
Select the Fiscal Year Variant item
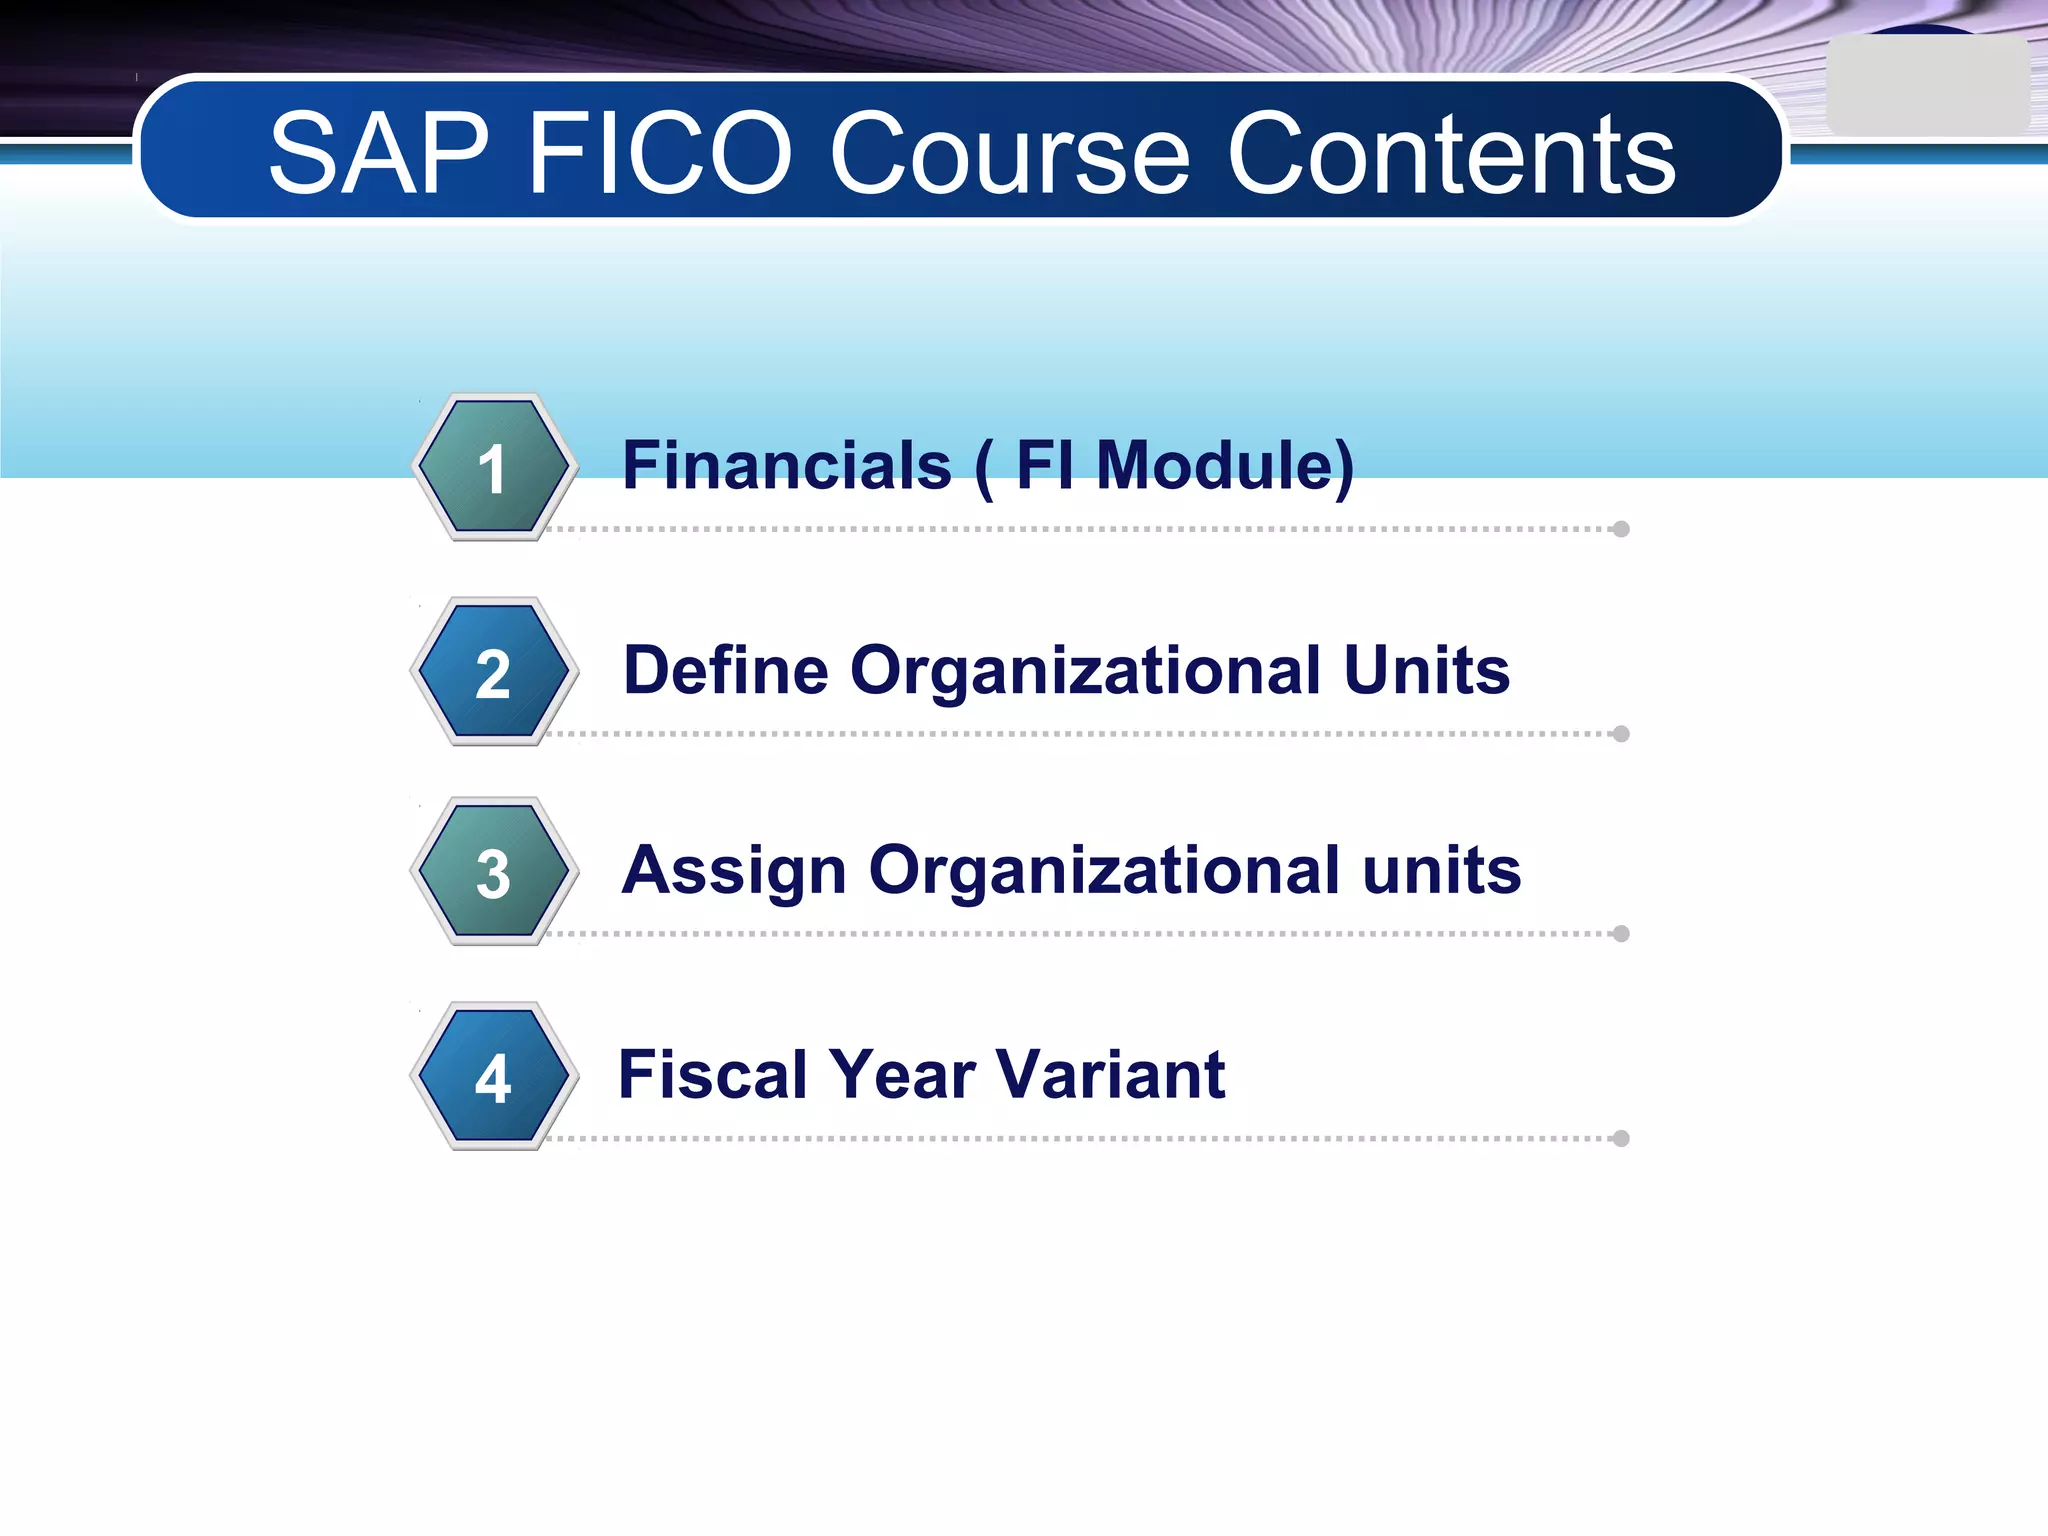click(x=921, y=1075)
